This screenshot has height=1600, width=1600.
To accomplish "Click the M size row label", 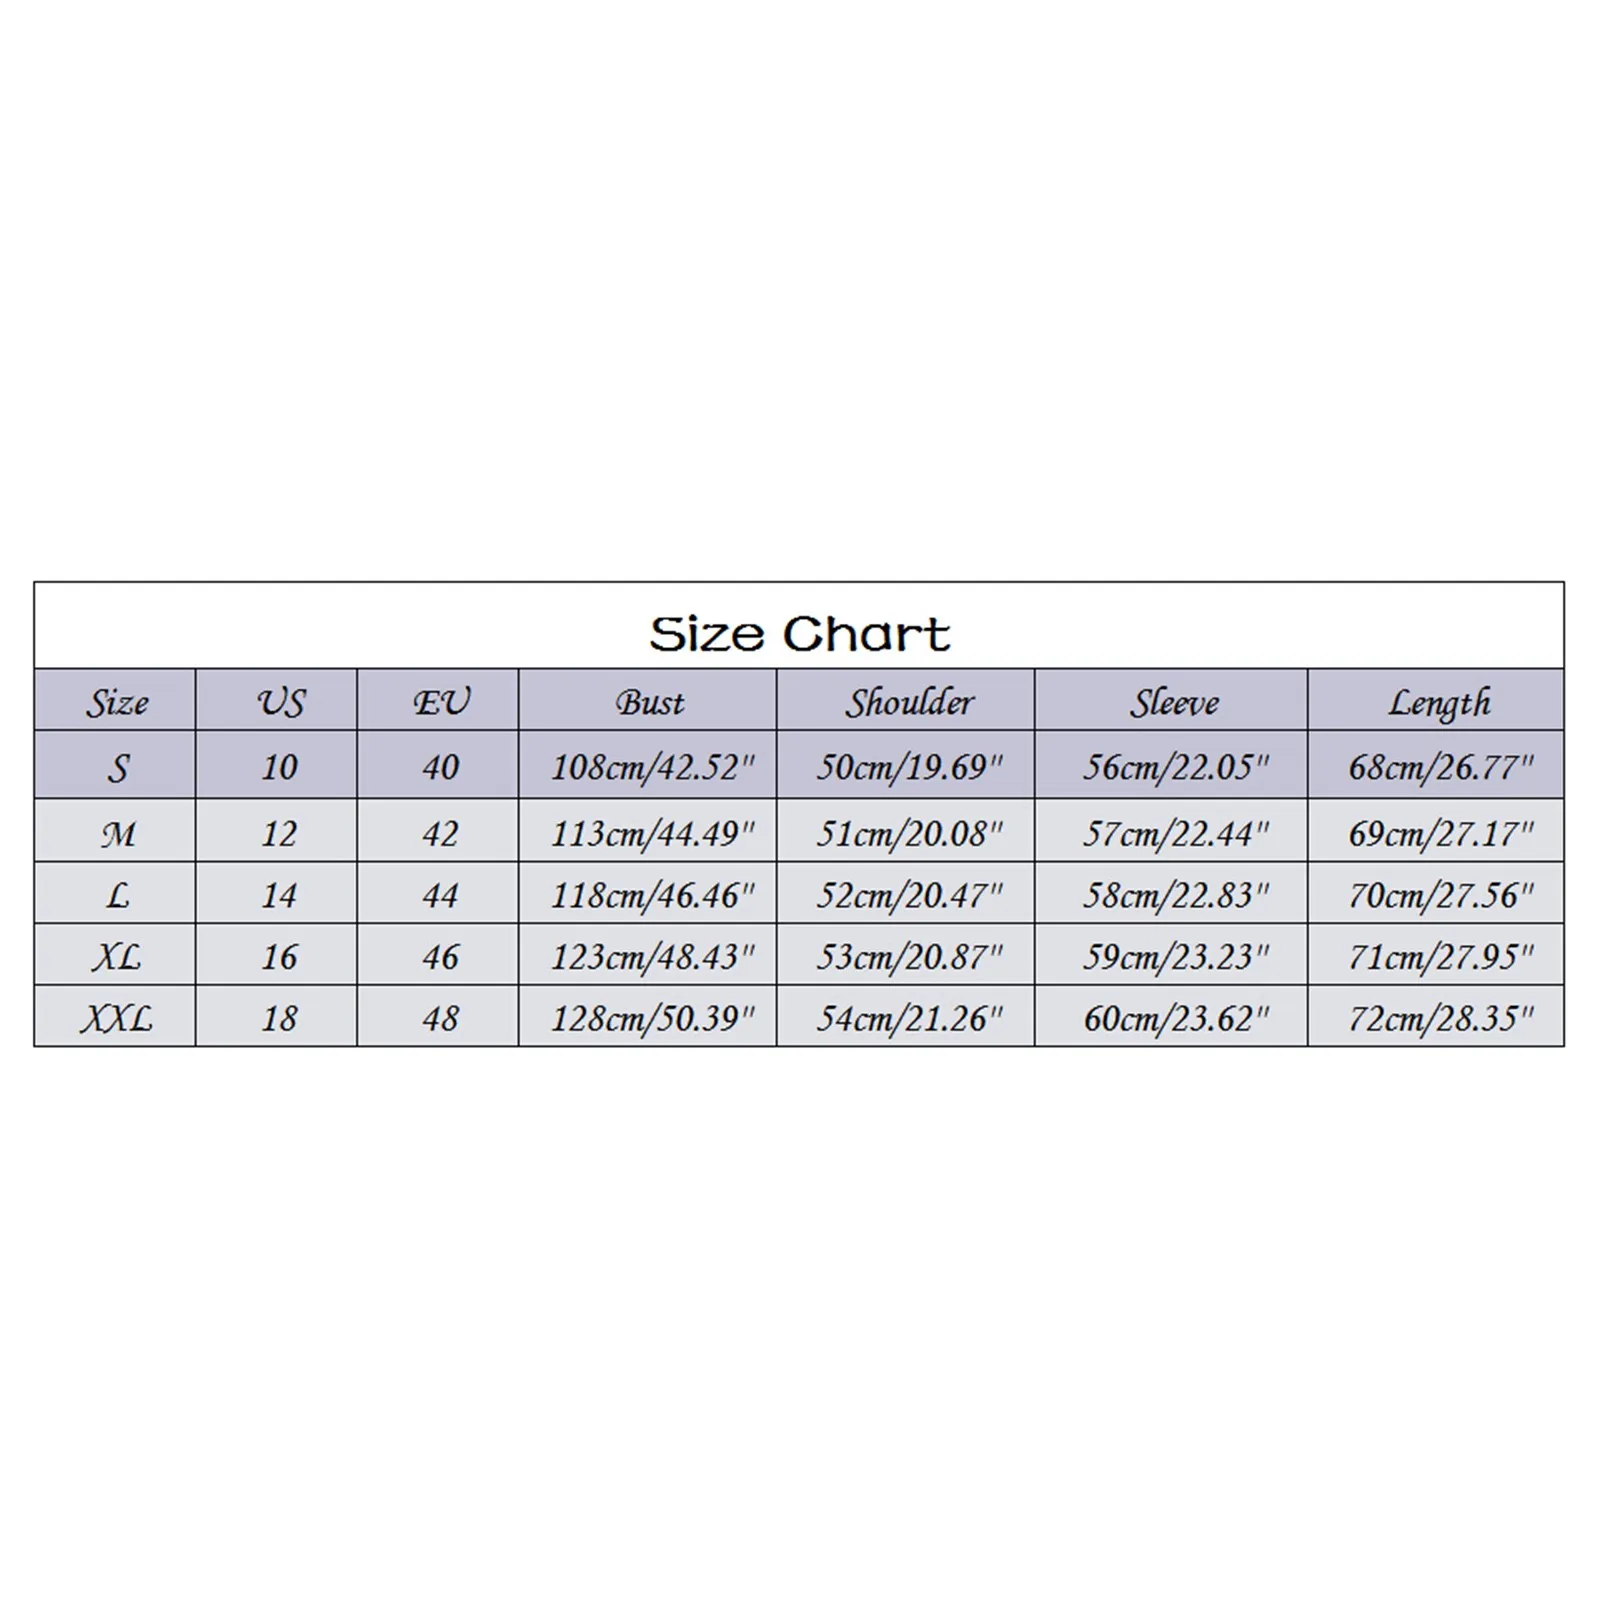I will pos(118,833).
